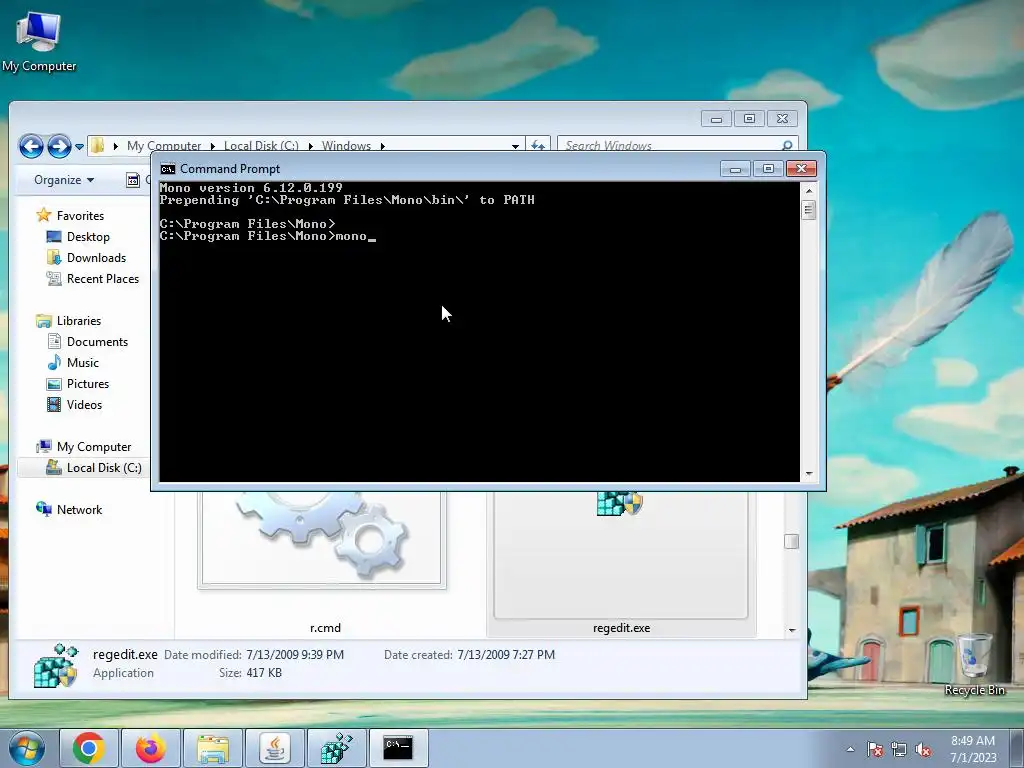
Task: Select Downloads under Favorites
Action: [x=86, y=257]
